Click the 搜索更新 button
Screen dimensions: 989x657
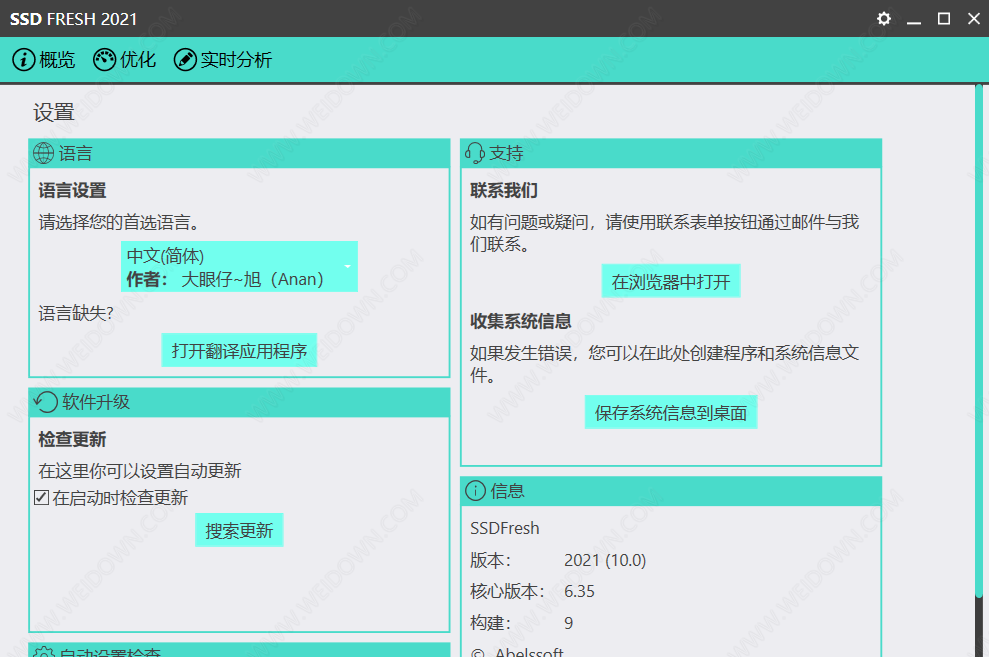[239, 530]
